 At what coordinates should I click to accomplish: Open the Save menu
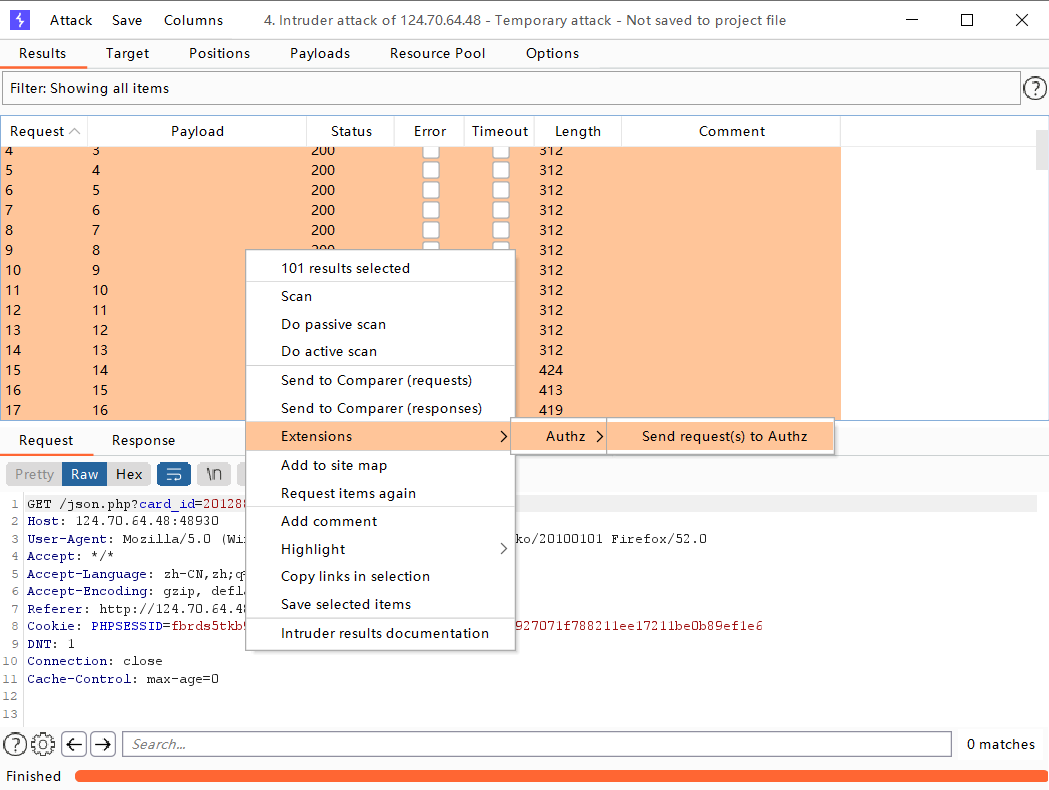click(x=127, y=20)
